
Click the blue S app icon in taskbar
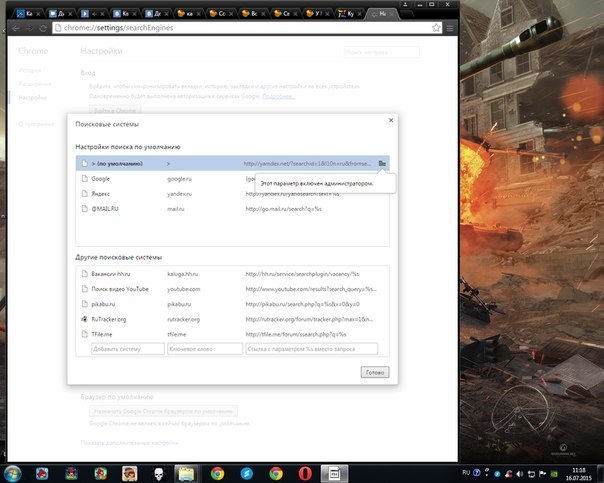click(x=247, y=474)
